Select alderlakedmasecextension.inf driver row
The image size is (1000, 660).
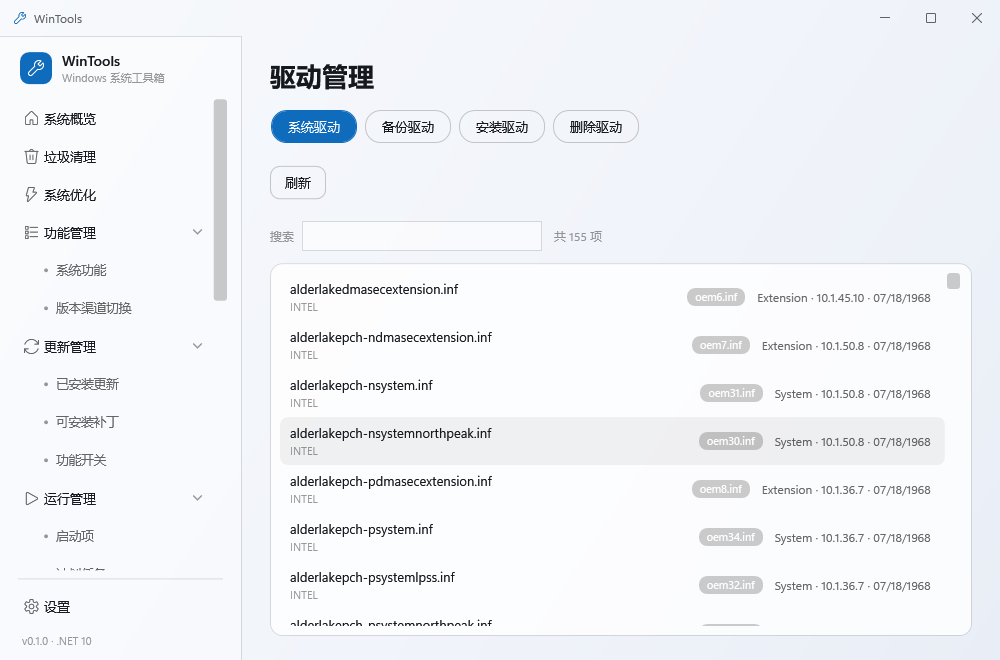pos(612,298)
